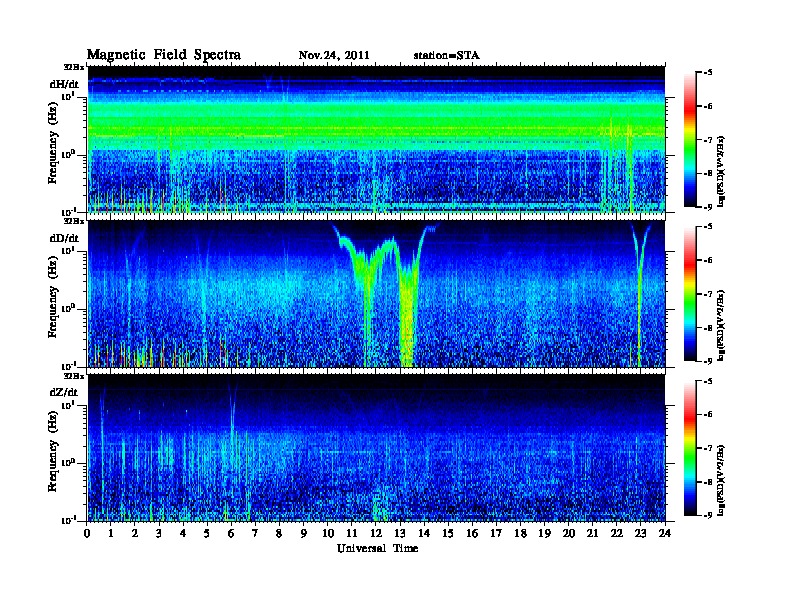
Task: Click hour 6 on the Universal Time axis
Action: (x=231, y=534)
